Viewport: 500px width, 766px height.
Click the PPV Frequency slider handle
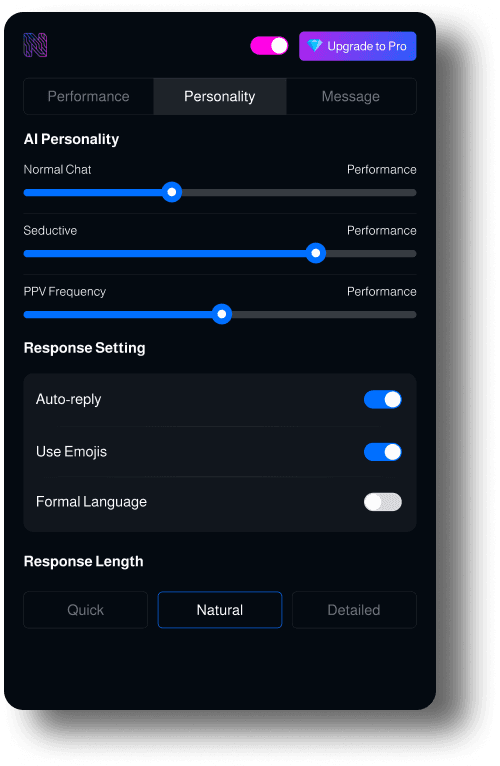(222, 314)
